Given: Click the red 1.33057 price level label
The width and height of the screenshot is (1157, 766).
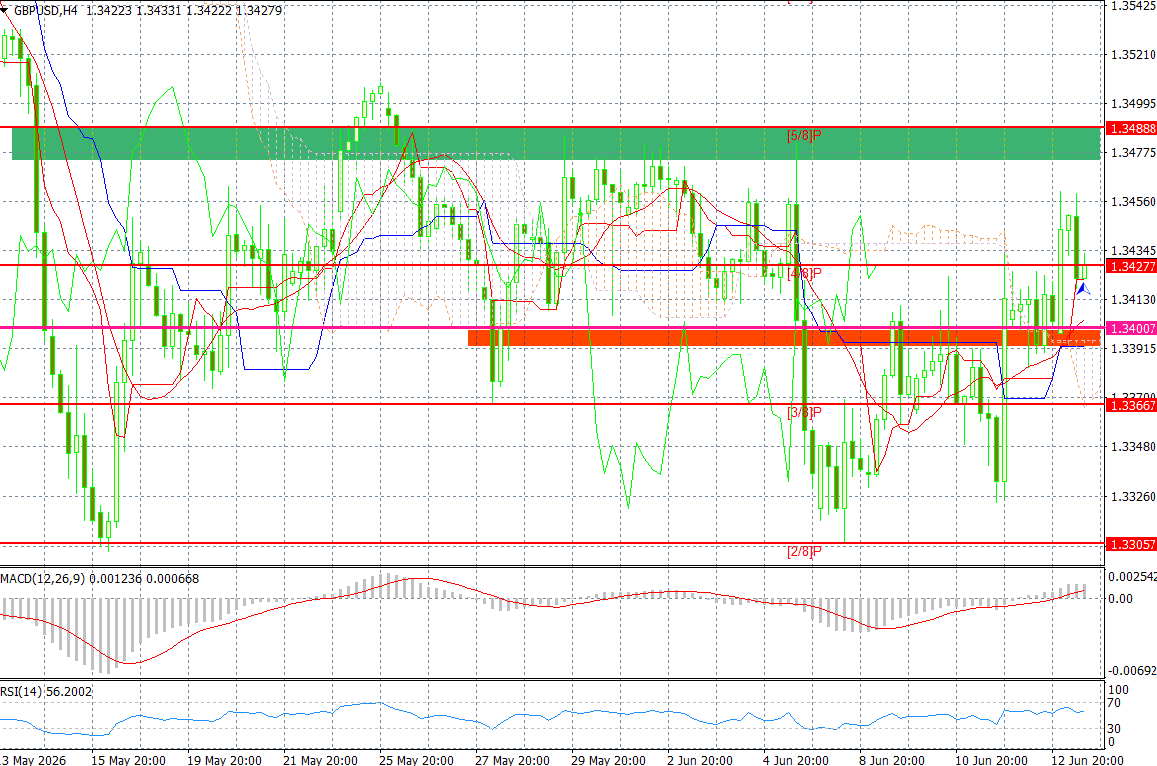Looking at the screenshot, I should point(1133,545).
